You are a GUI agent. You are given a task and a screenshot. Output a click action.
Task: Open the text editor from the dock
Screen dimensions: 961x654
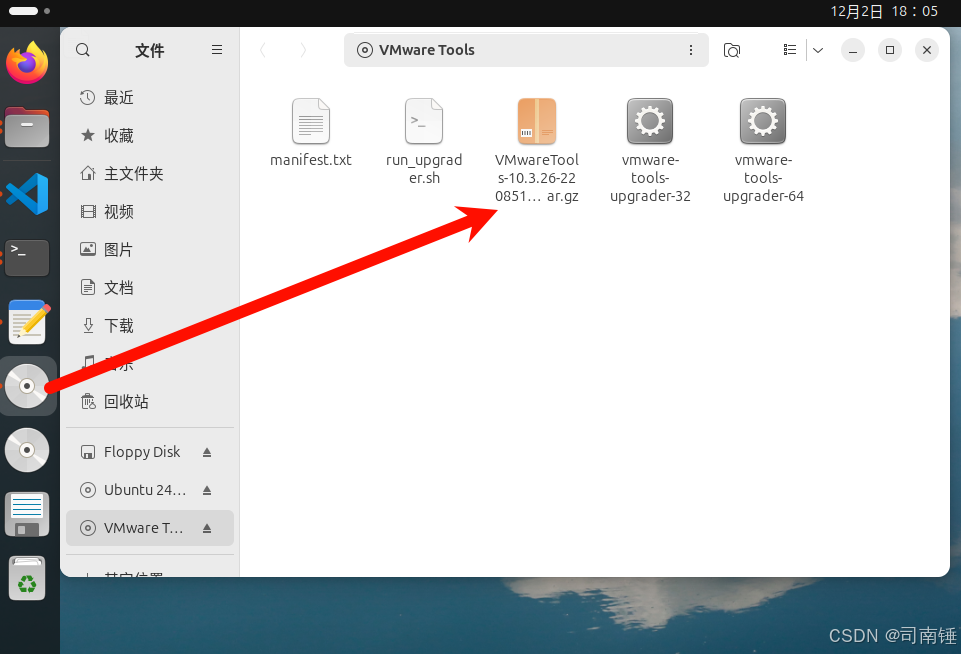[26, 322]
